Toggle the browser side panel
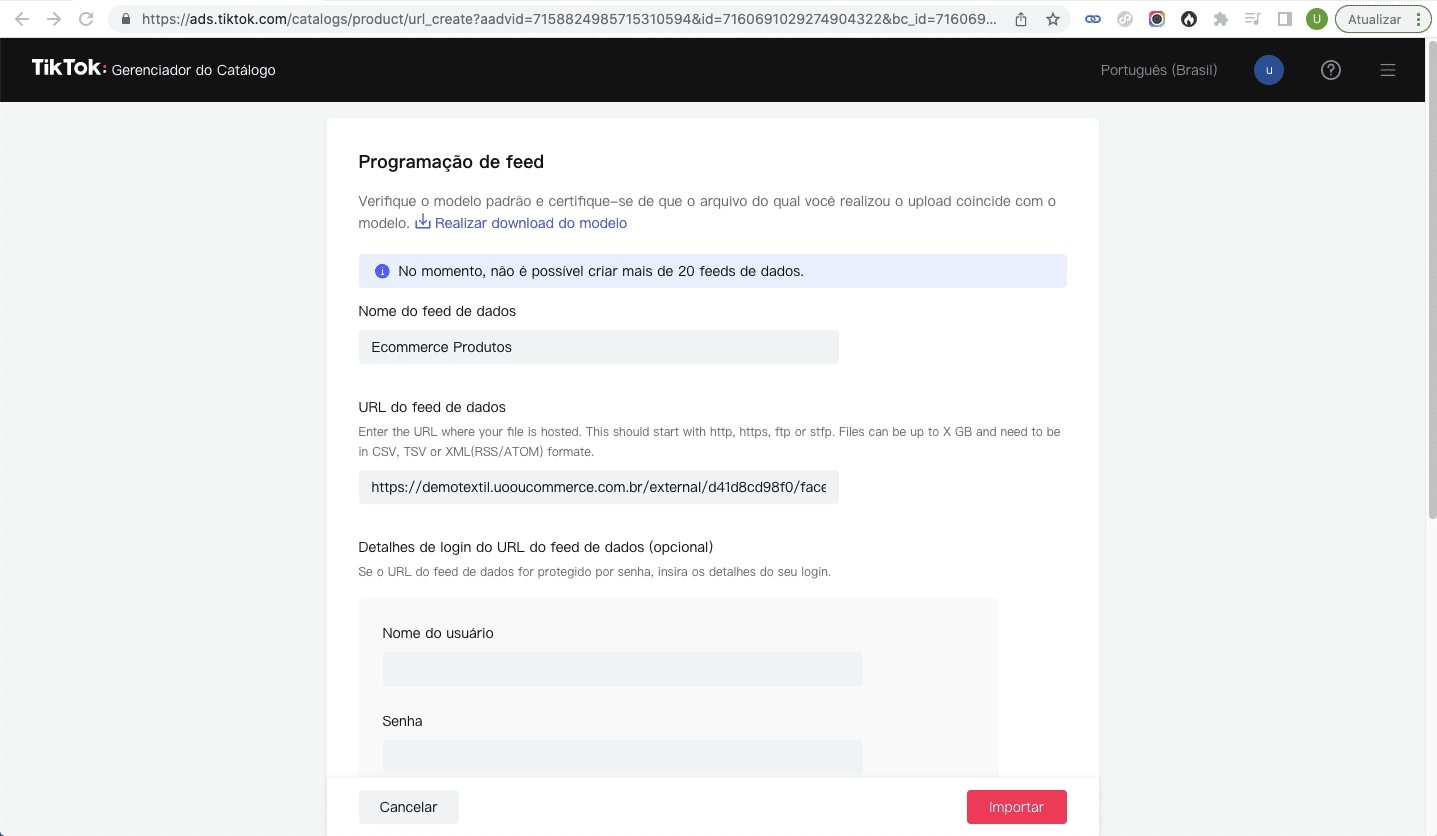The image size is (1437, 836). [1285, 19]
